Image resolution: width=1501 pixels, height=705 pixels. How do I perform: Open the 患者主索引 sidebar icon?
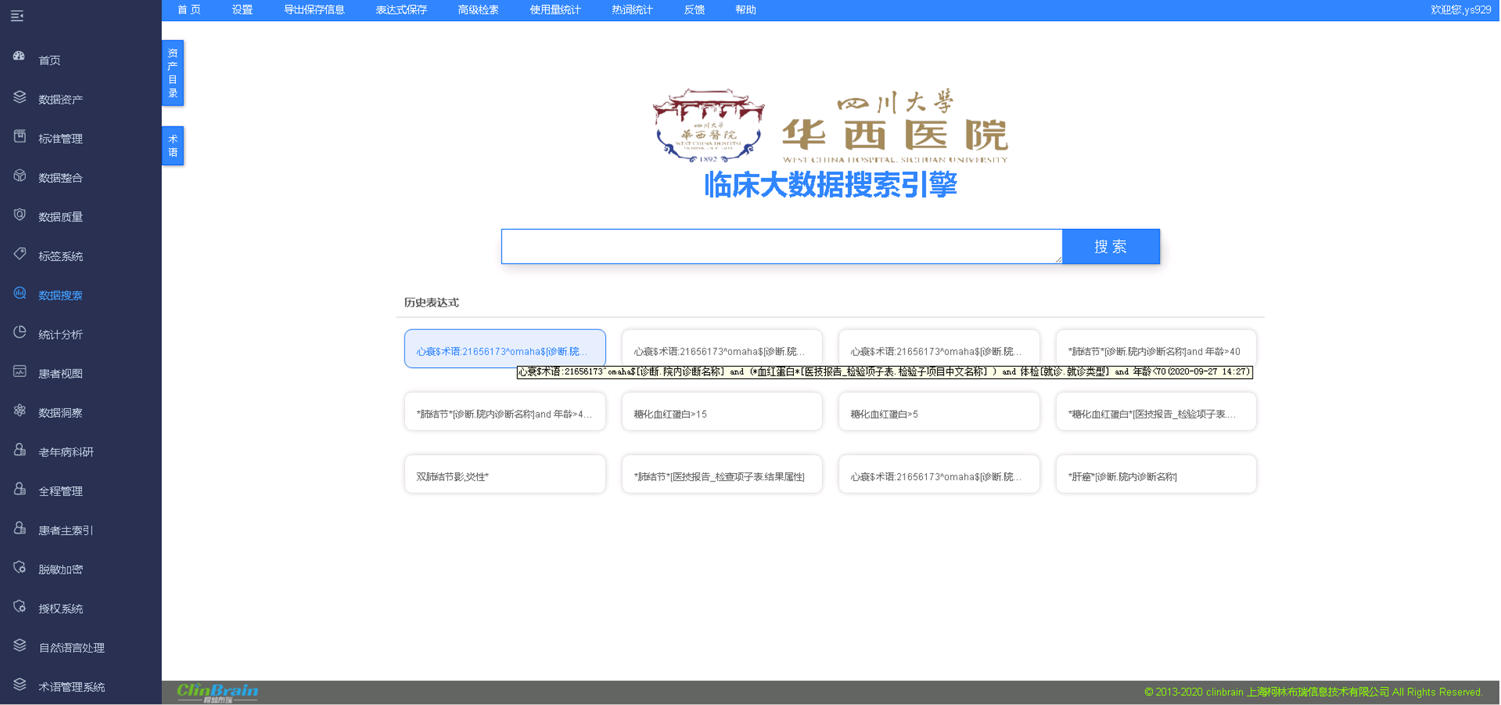click(x=19, y=528)
